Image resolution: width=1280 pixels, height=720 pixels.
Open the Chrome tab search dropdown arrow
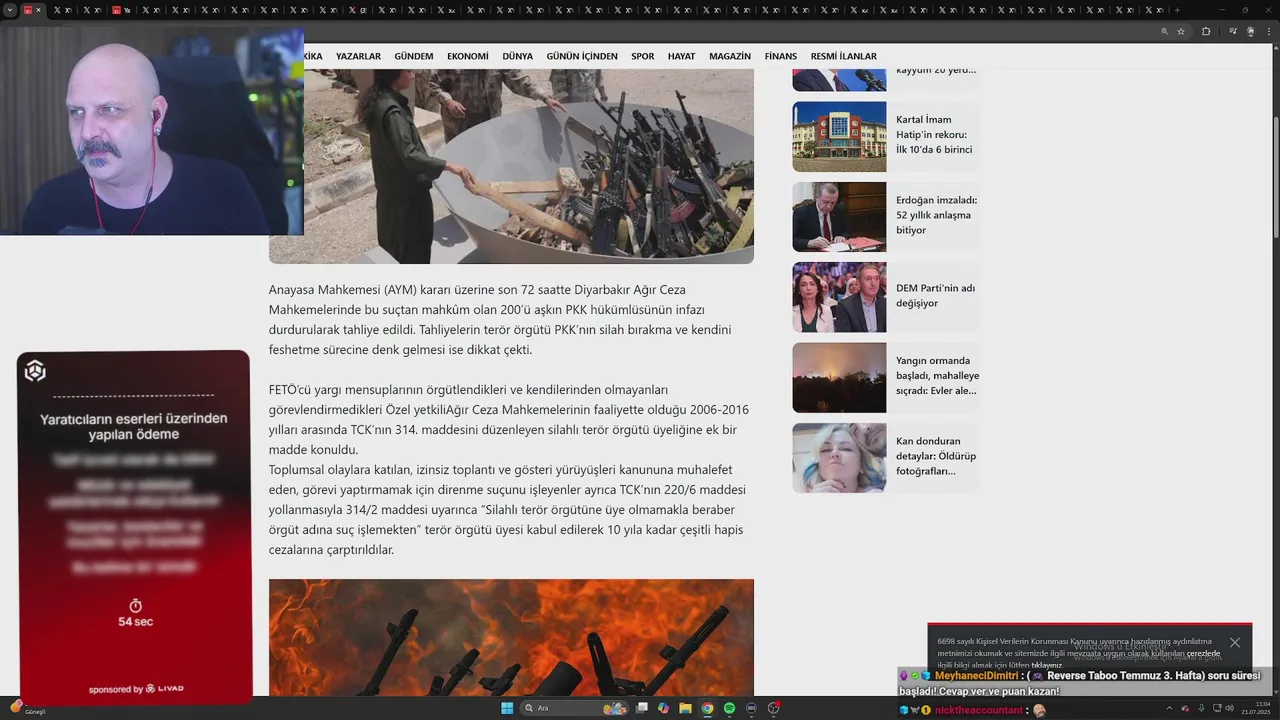click(10, 10)
